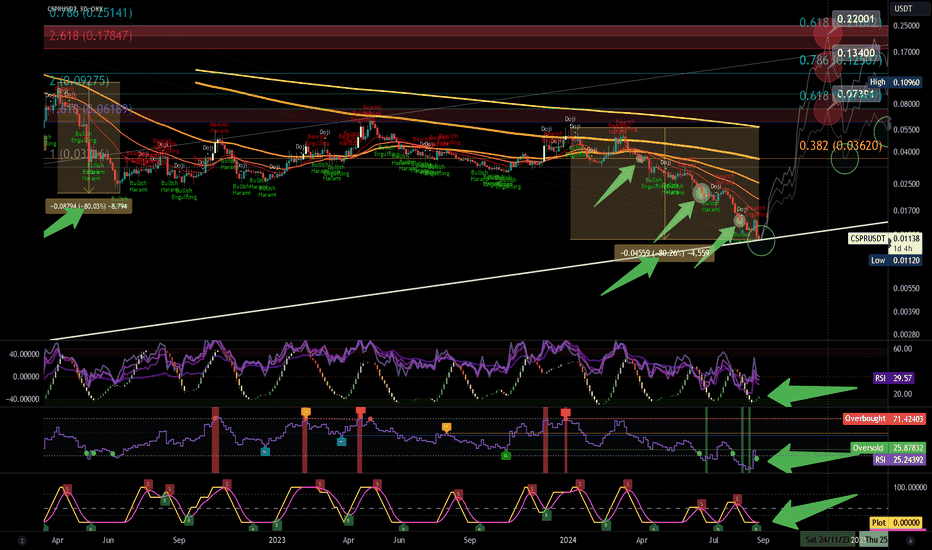Open the USDT currency selector on price axis

903,8
